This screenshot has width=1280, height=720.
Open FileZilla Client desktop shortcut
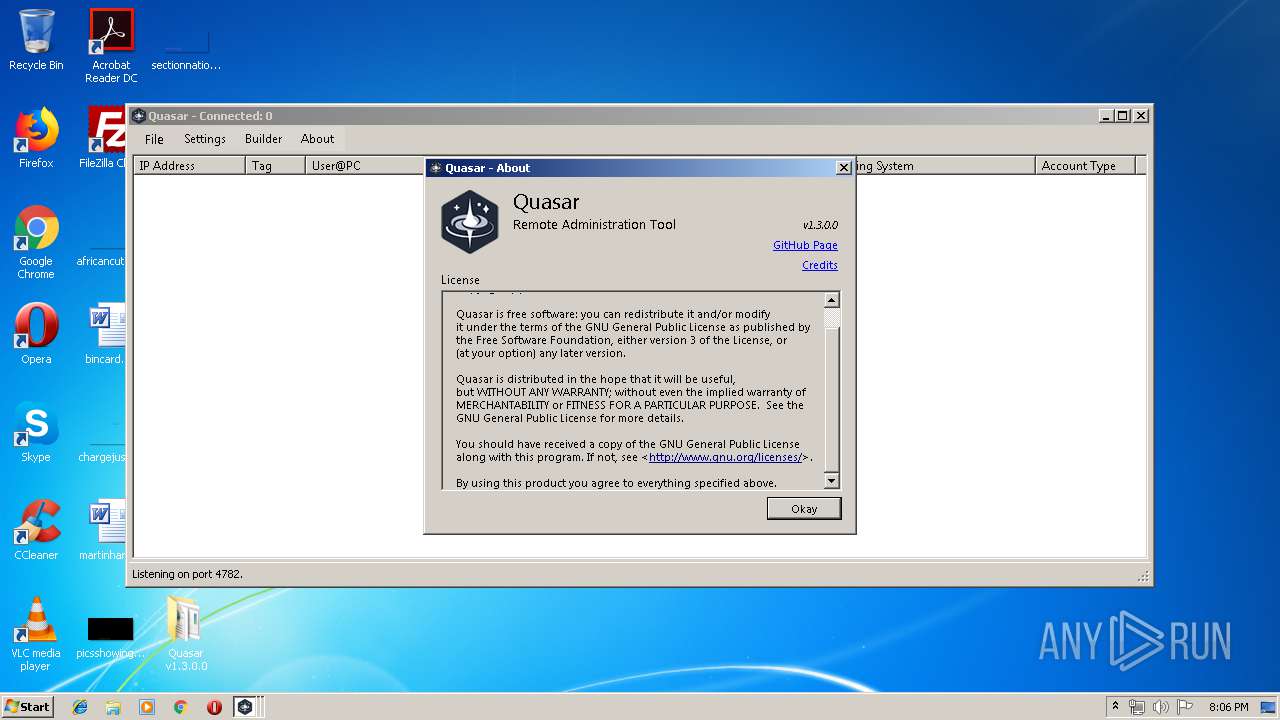point(104,138)
